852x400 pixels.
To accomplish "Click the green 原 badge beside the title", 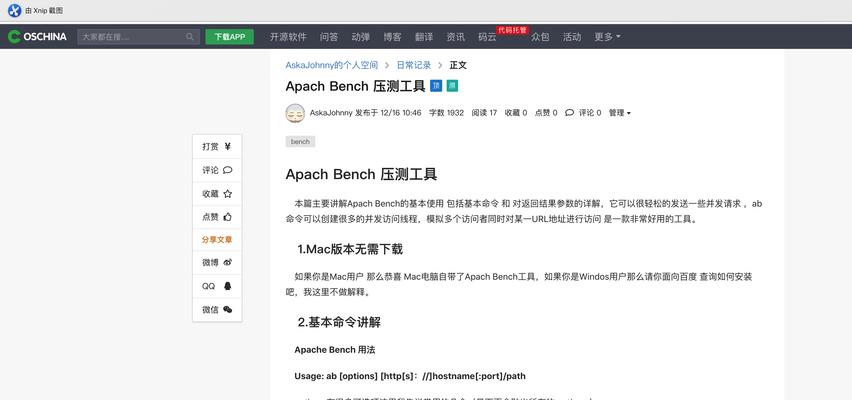I will coord(452,86).
